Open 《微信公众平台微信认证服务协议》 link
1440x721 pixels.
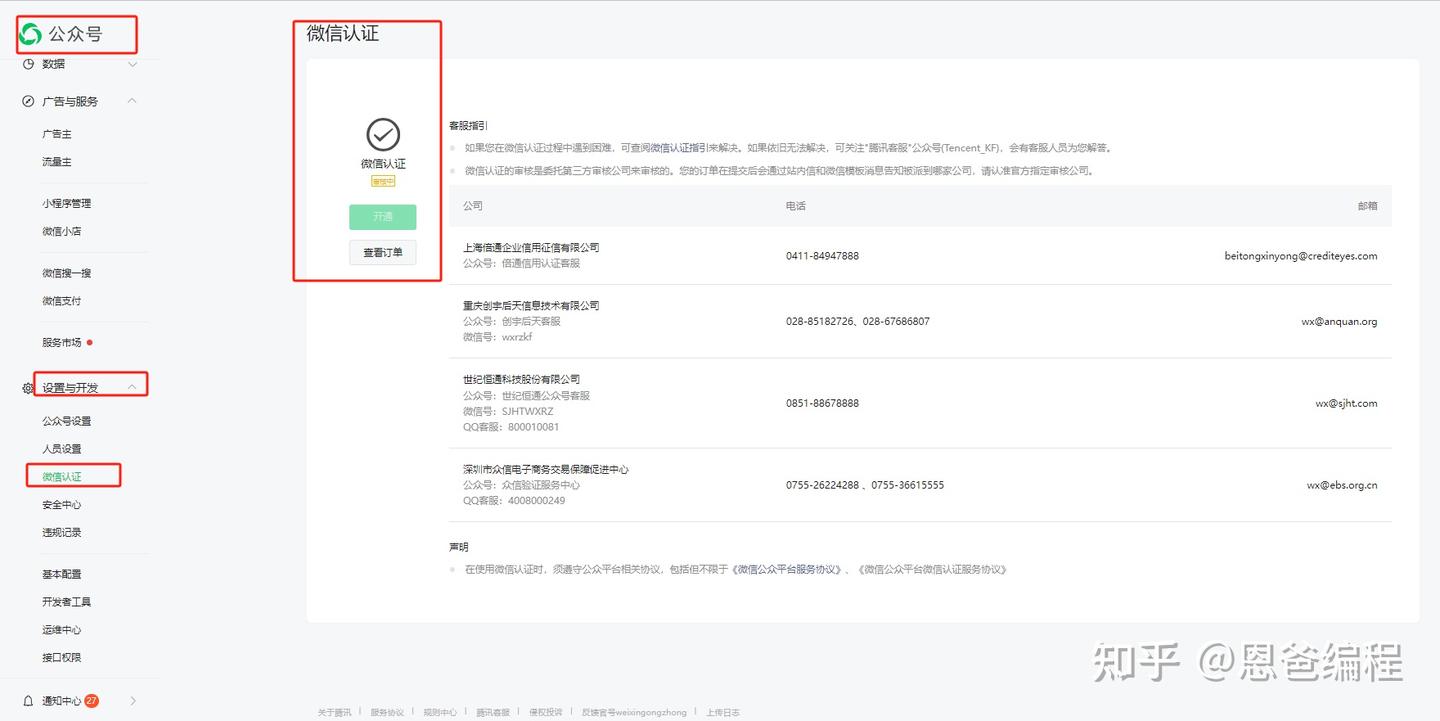tap(932, 570)
